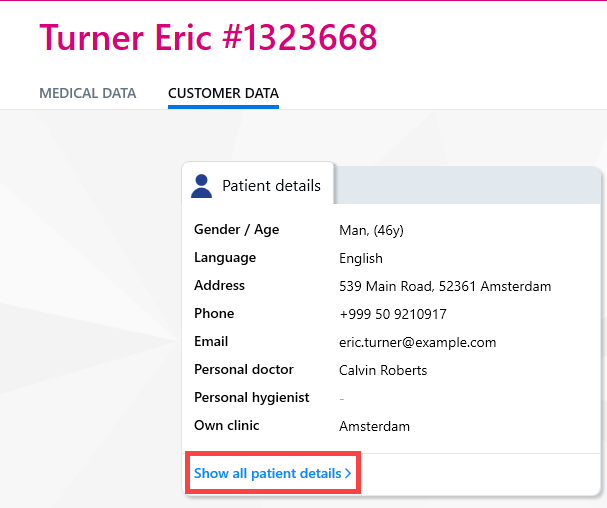This screenshot has width=607, height=508.
Task: Click the patient person icon
Action: (201, 186)
